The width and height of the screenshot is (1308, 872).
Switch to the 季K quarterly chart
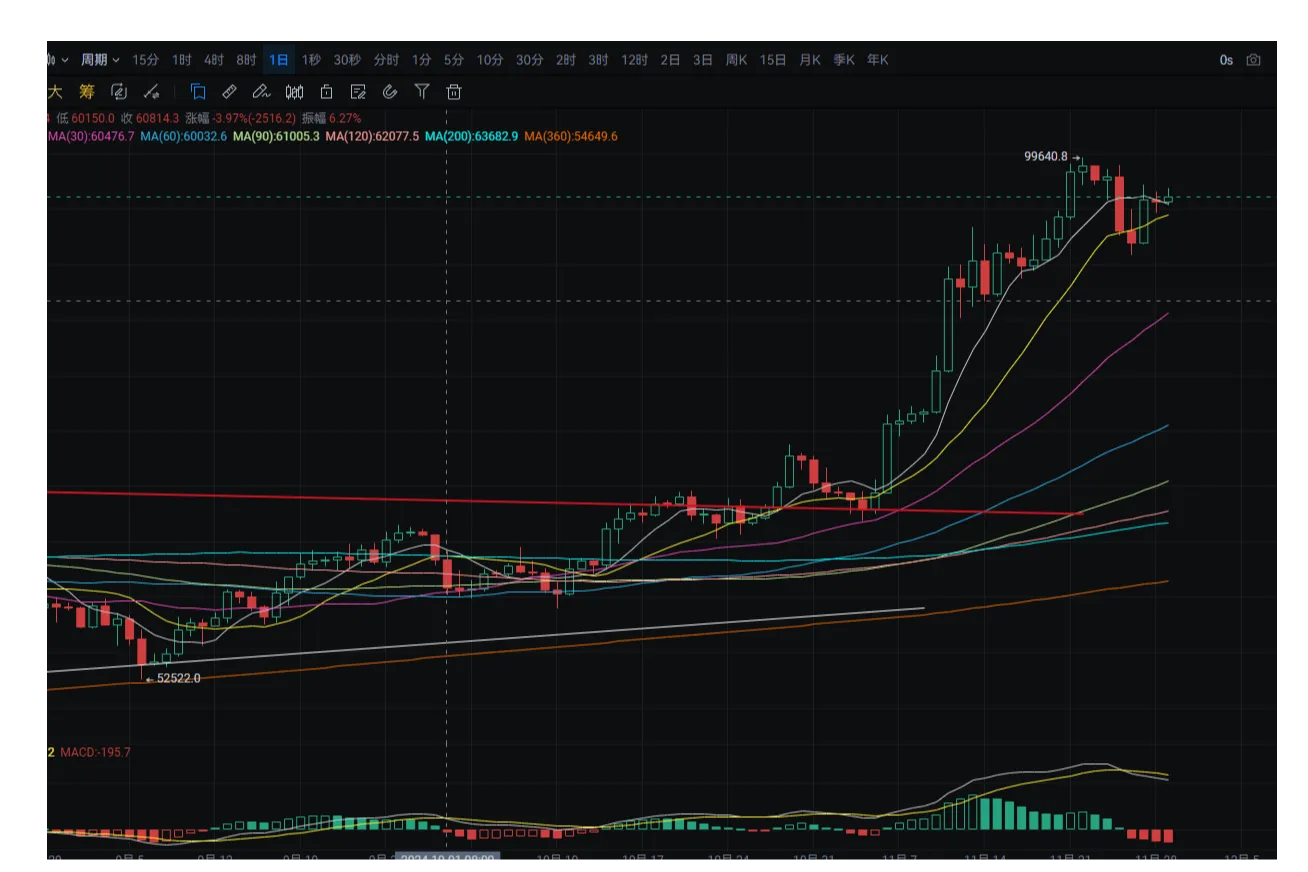pos(844,60)
